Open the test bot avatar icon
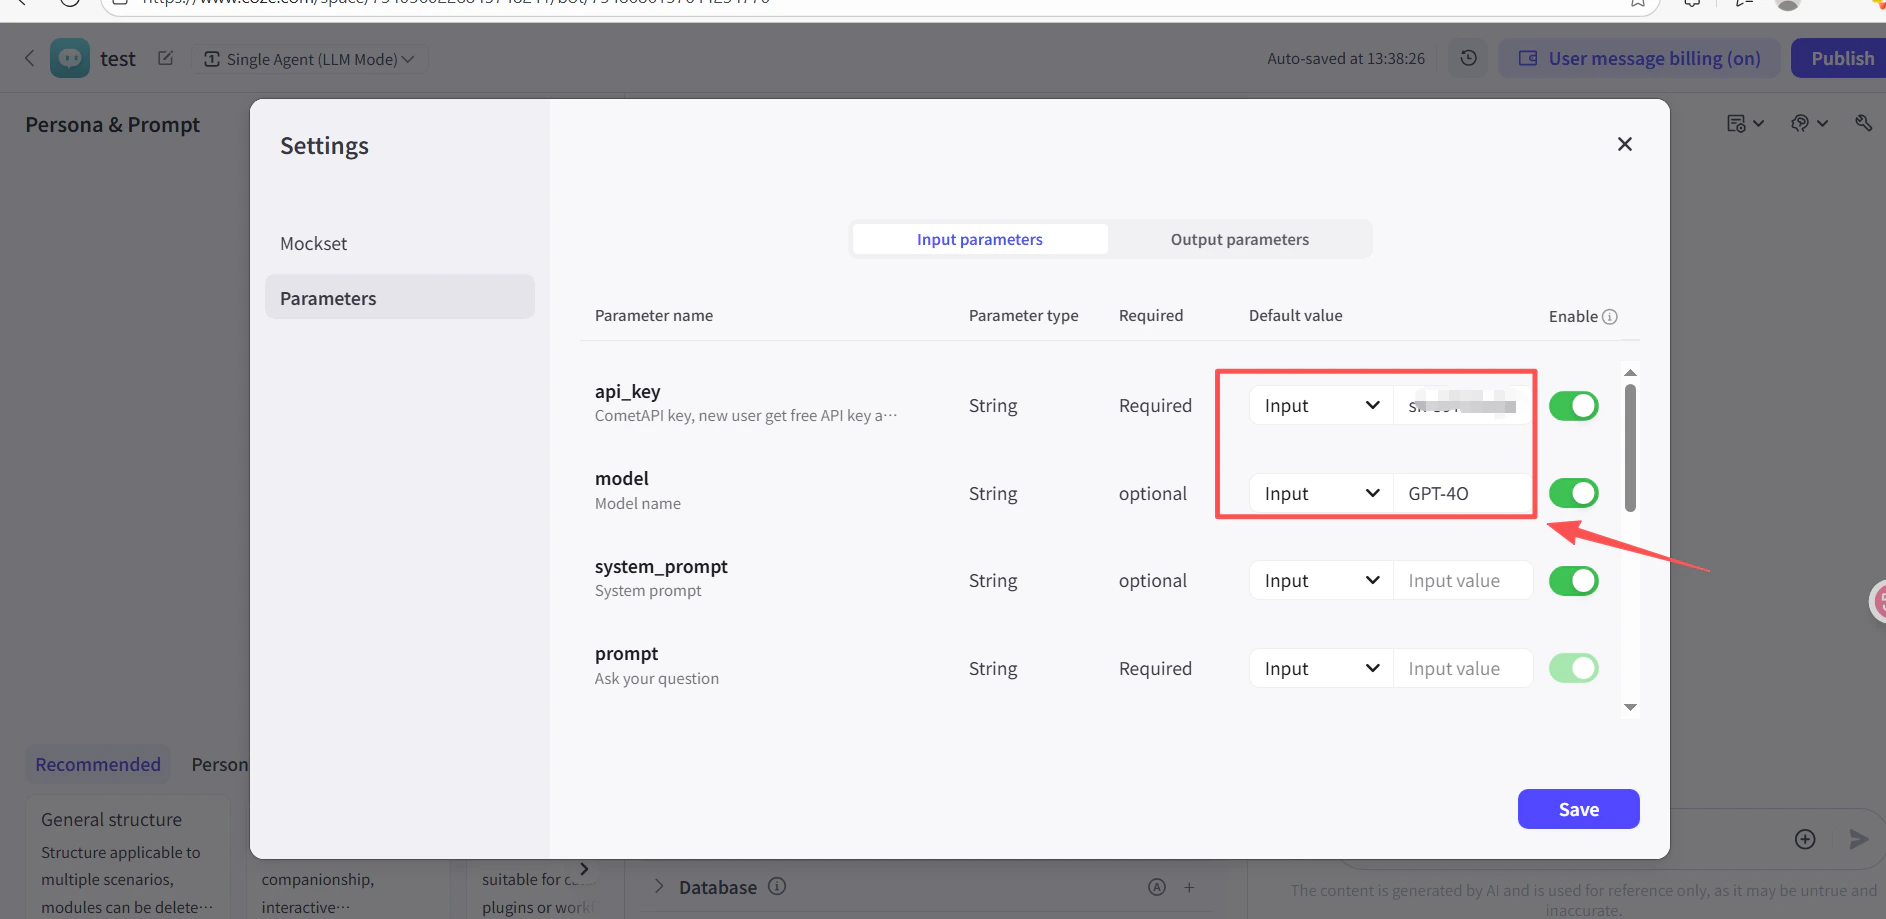Viewport: 1886px width, 919px height. click(x=70, y=58)
